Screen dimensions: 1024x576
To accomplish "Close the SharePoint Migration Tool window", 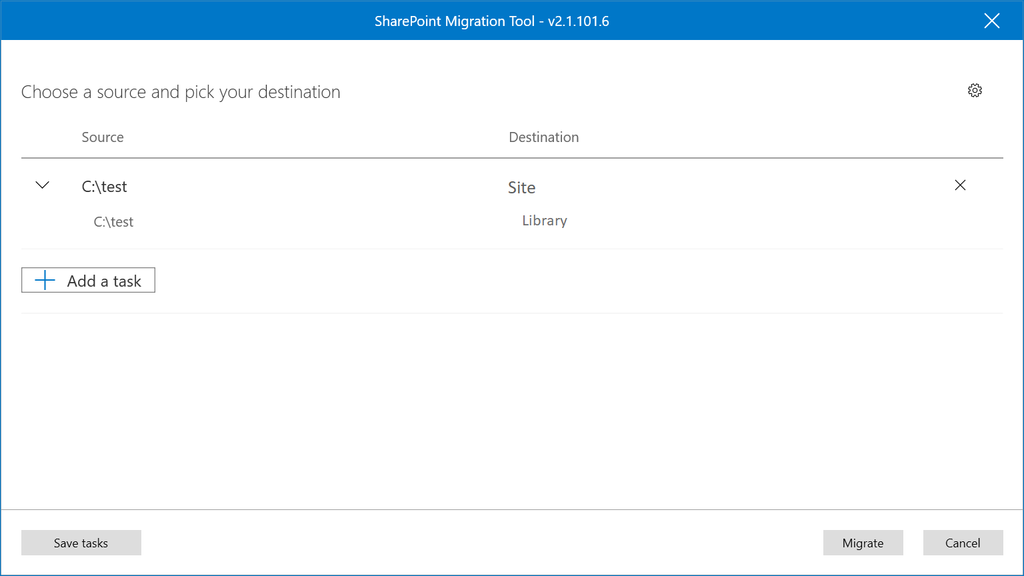I will coord(992,20).
